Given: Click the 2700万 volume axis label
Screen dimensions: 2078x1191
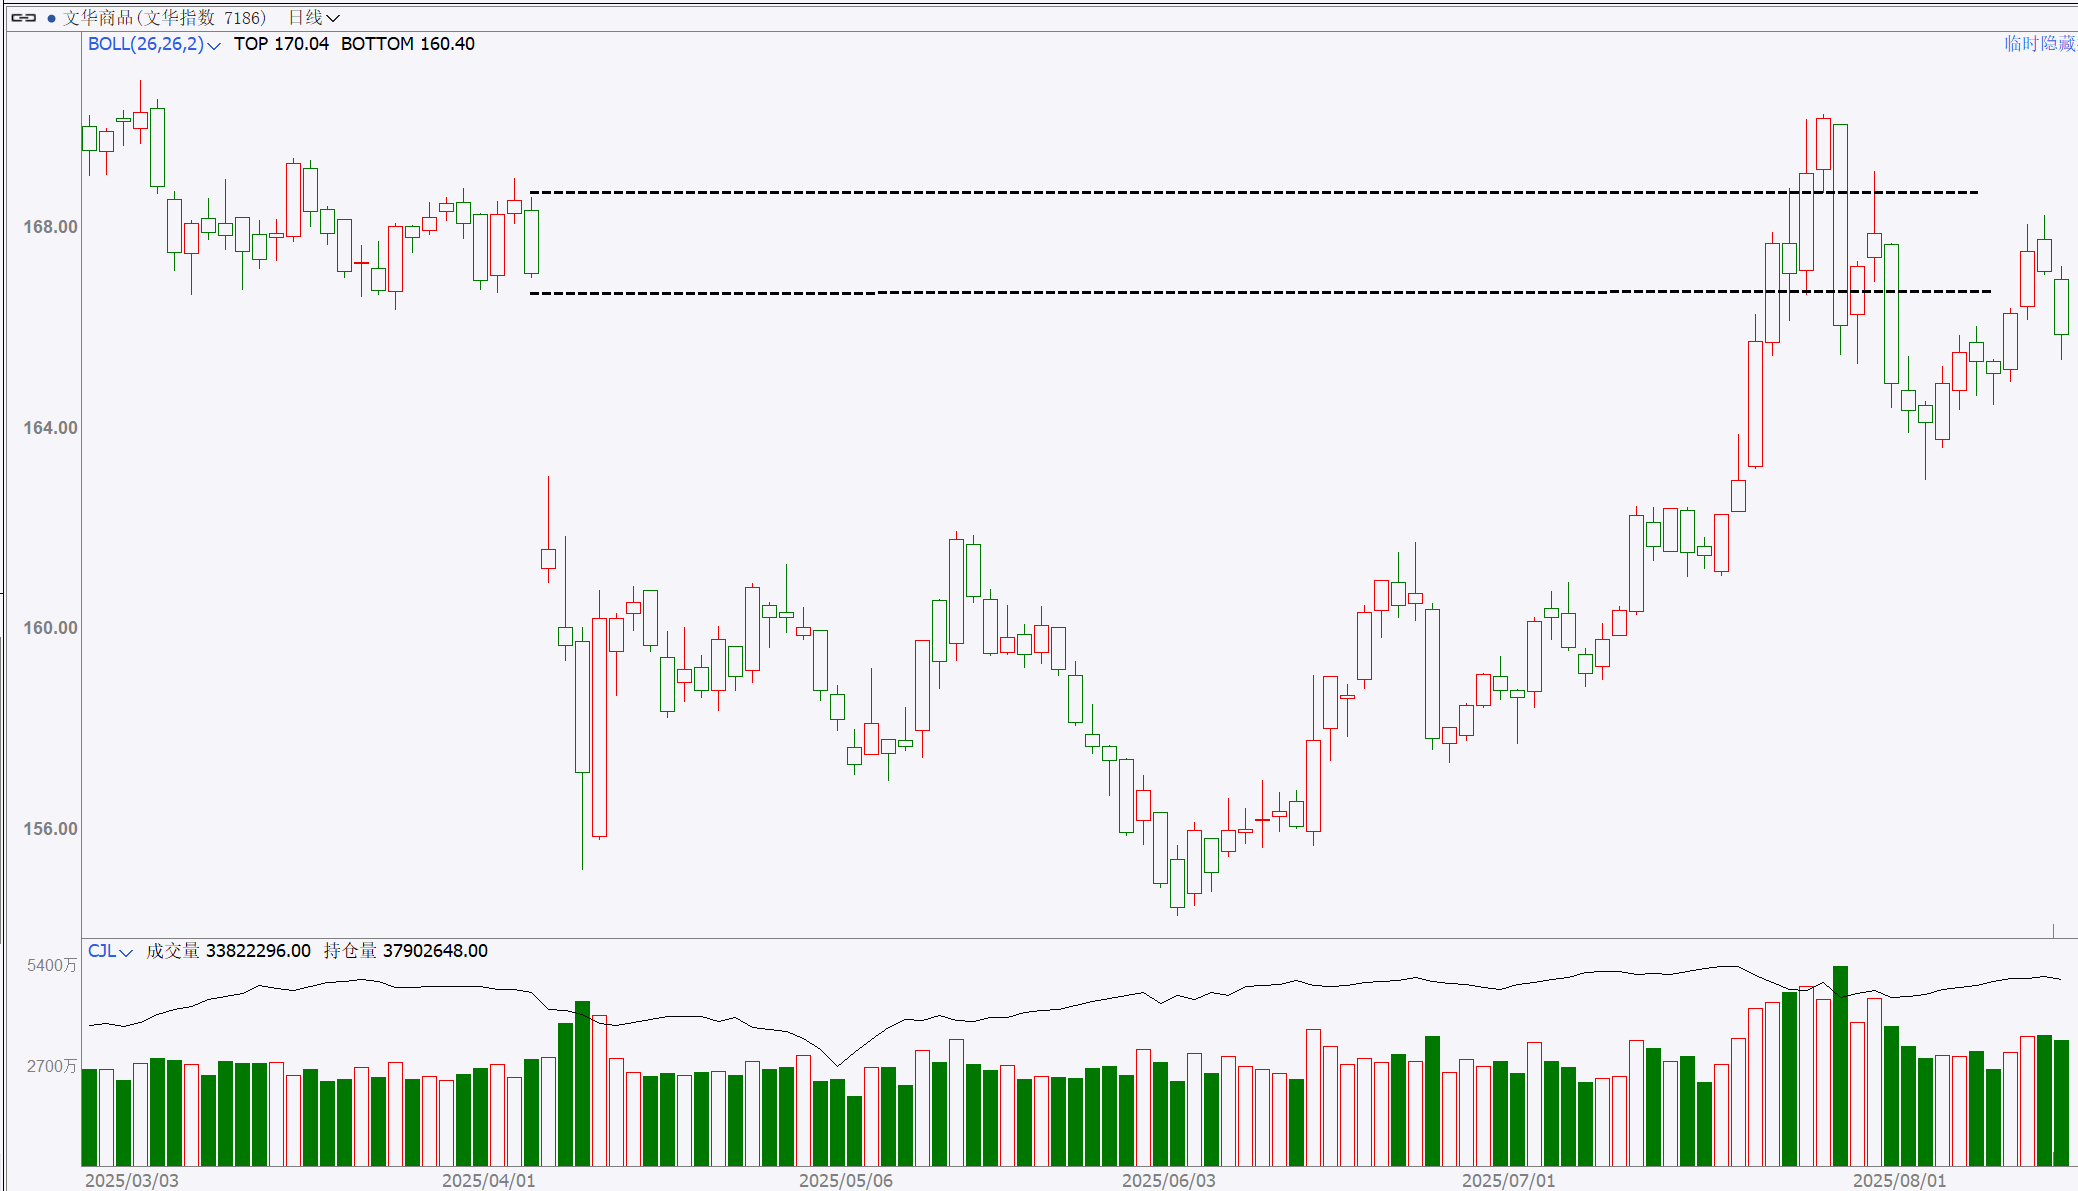Looking at the screenshot, I should (x=52, y=1066).
